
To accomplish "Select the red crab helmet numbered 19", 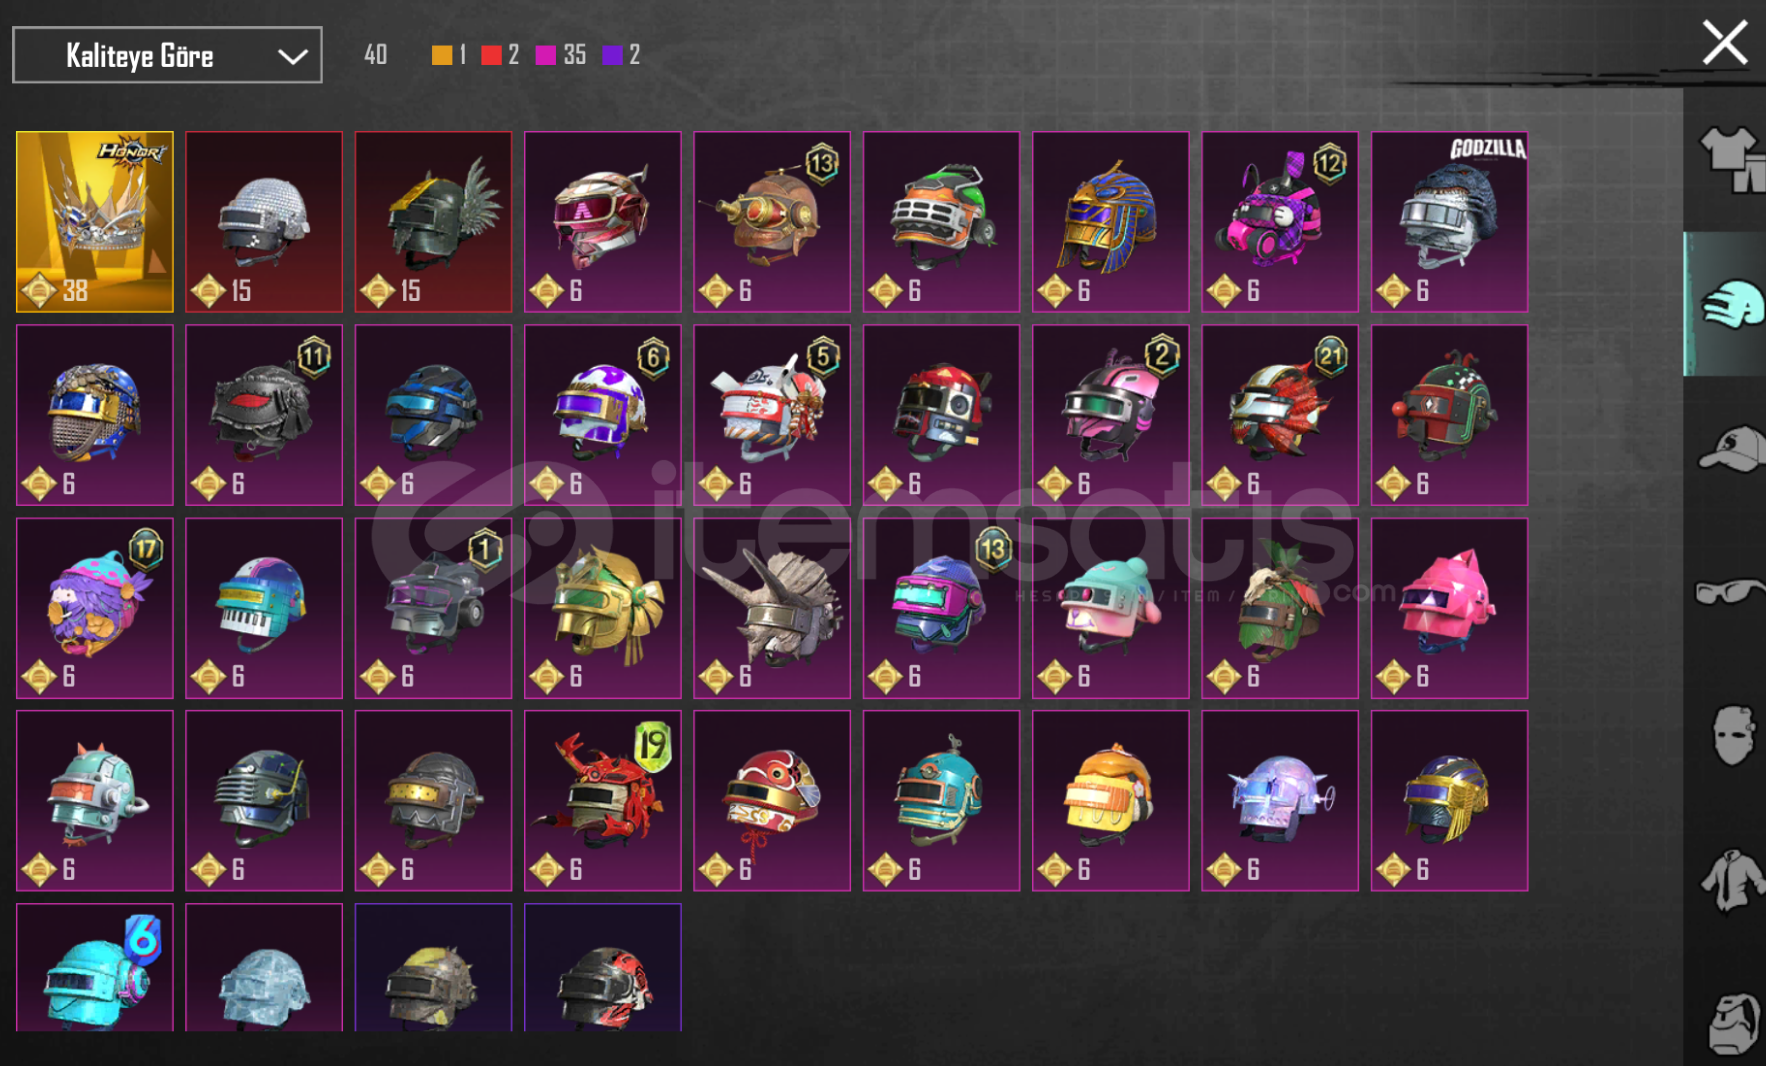I will (x=603, y=801).
